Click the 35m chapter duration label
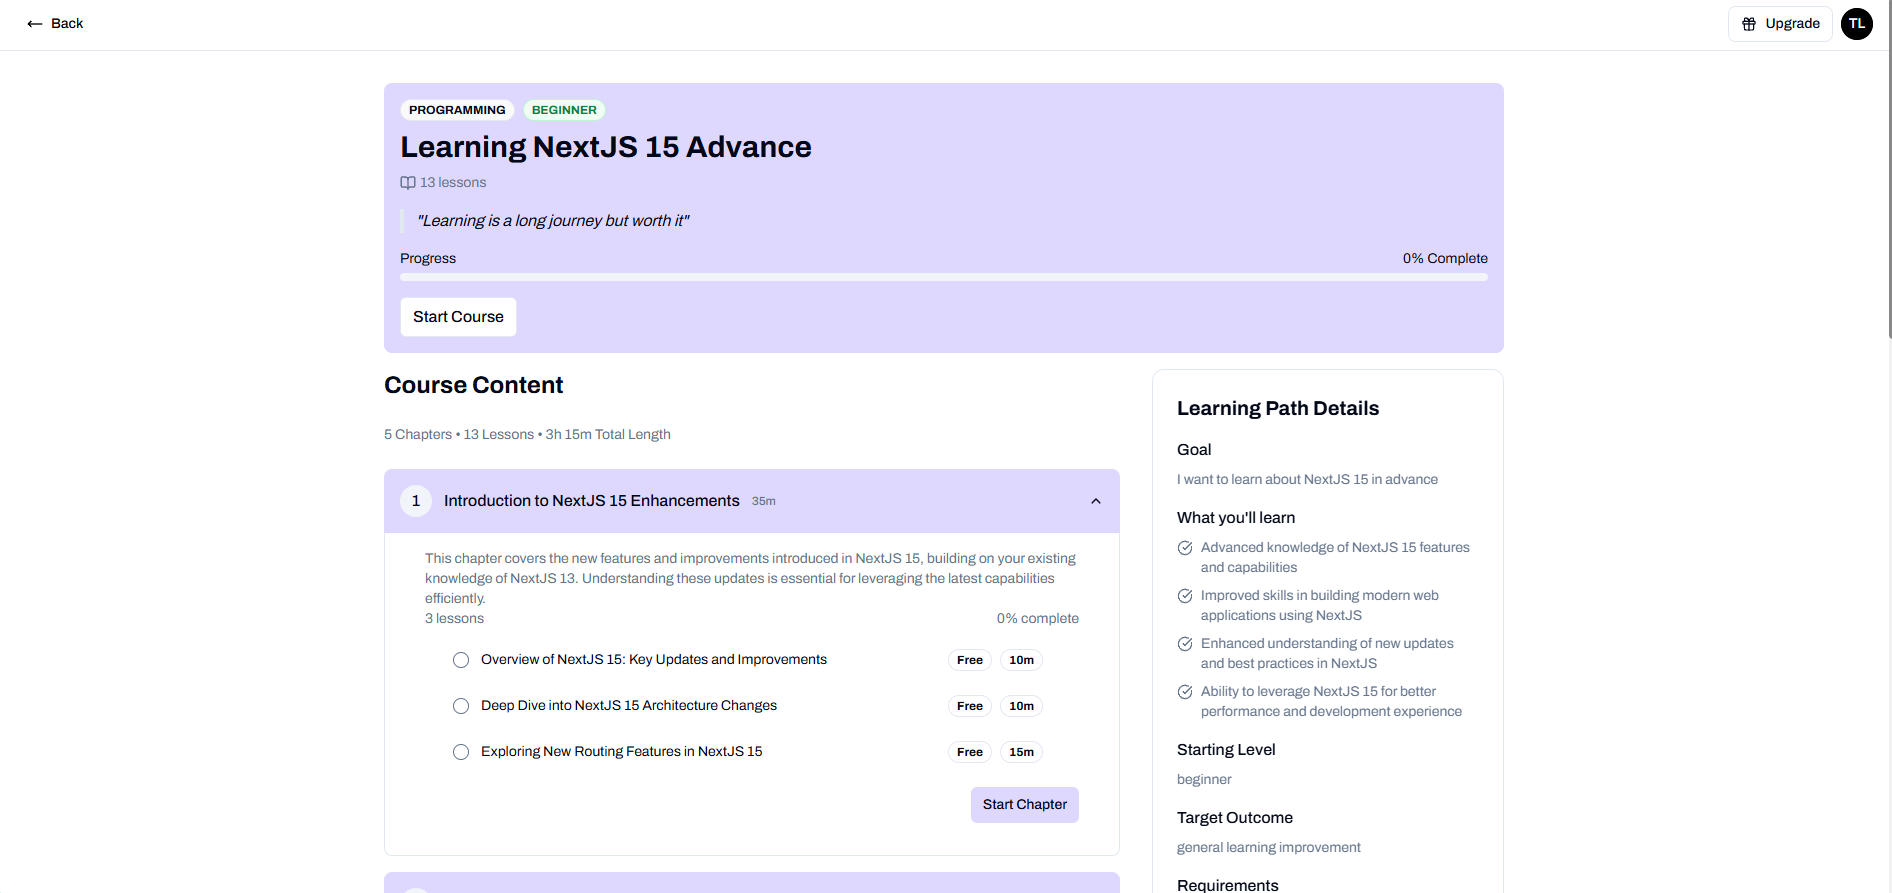 764,502
